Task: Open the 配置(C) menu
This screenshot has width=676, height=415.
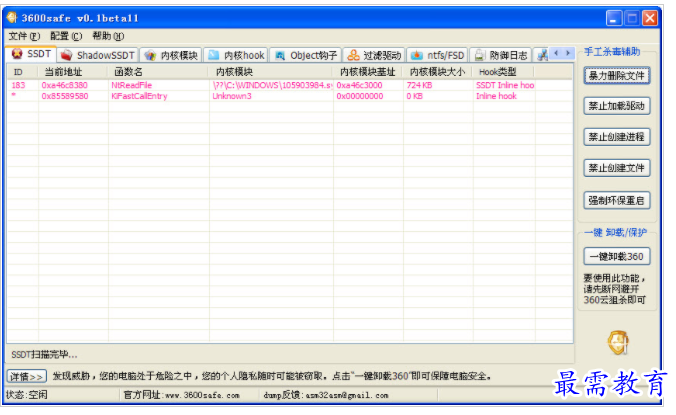Action: pos(66,36)
